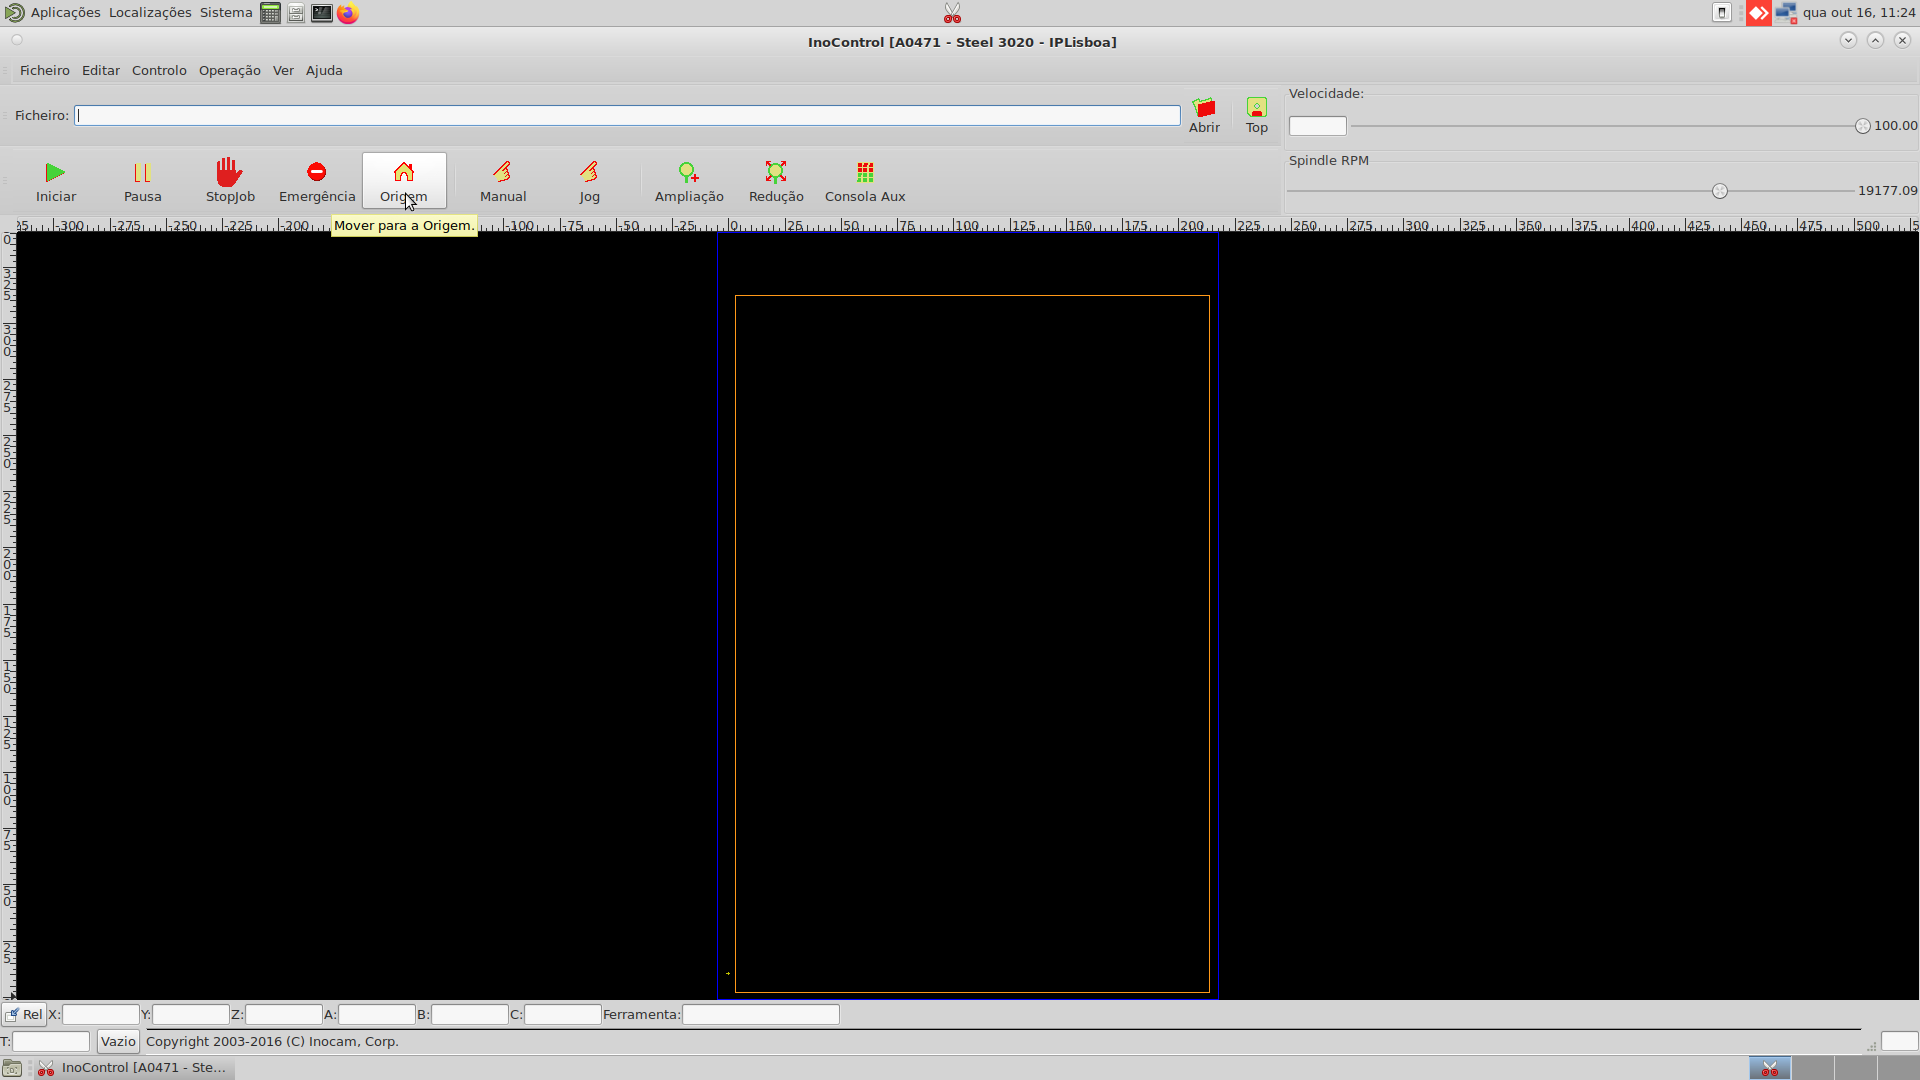Click the Ficheiro path input field
The width and height of the screenshot is (1920, 1080).
coord(627,116)
